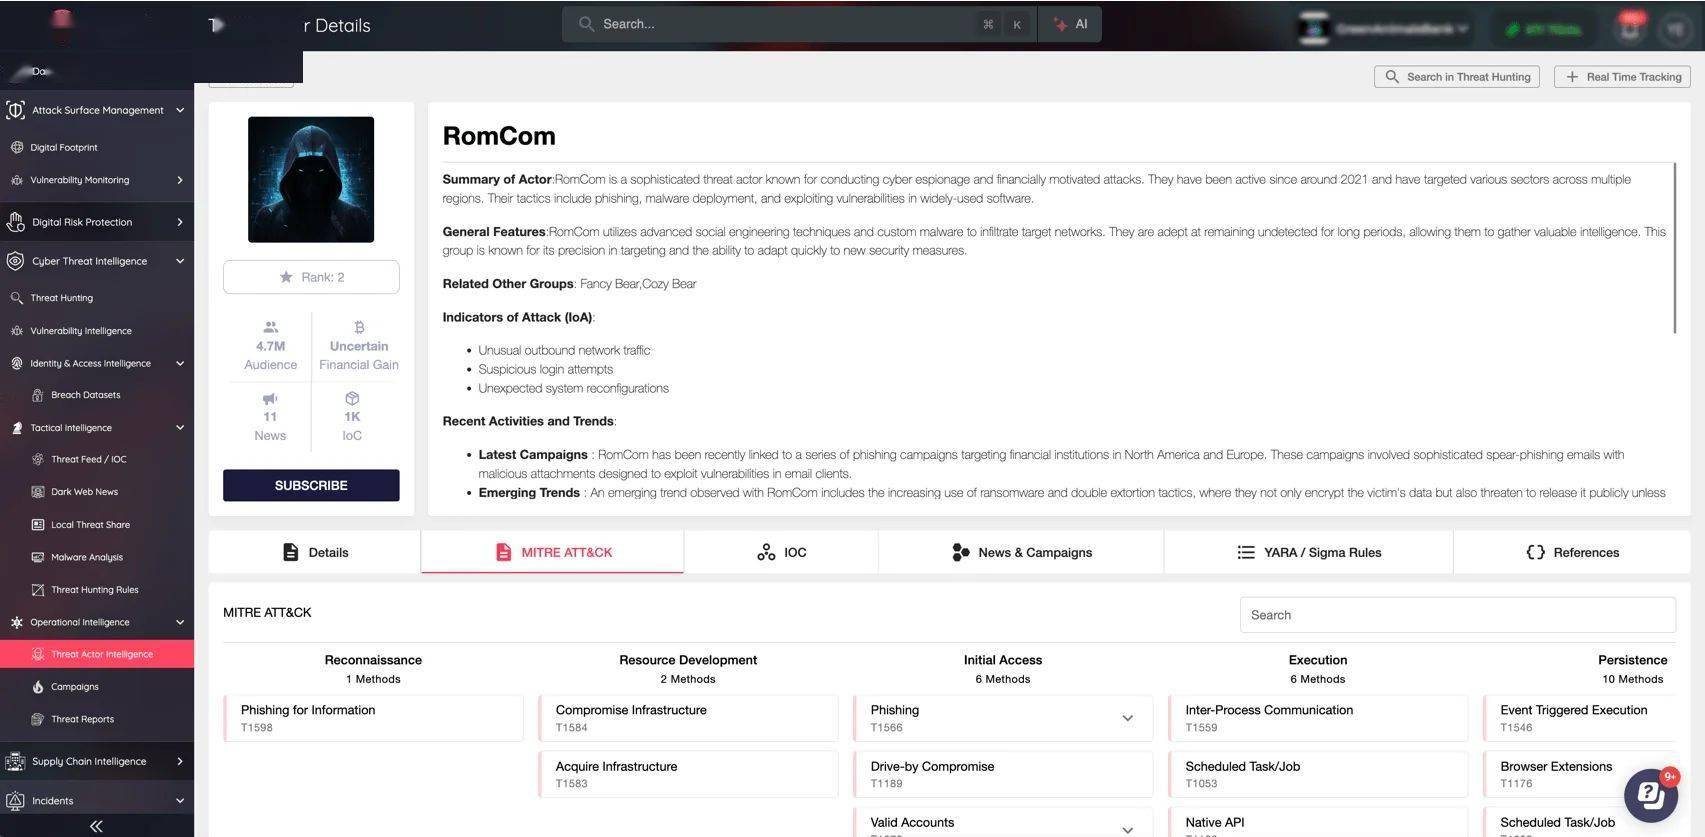Image resolution: width=1705 pixels, height=837 pixels.
Task: Open Malware Analysis sidebar icon
Action: click(x=37, y=557)
